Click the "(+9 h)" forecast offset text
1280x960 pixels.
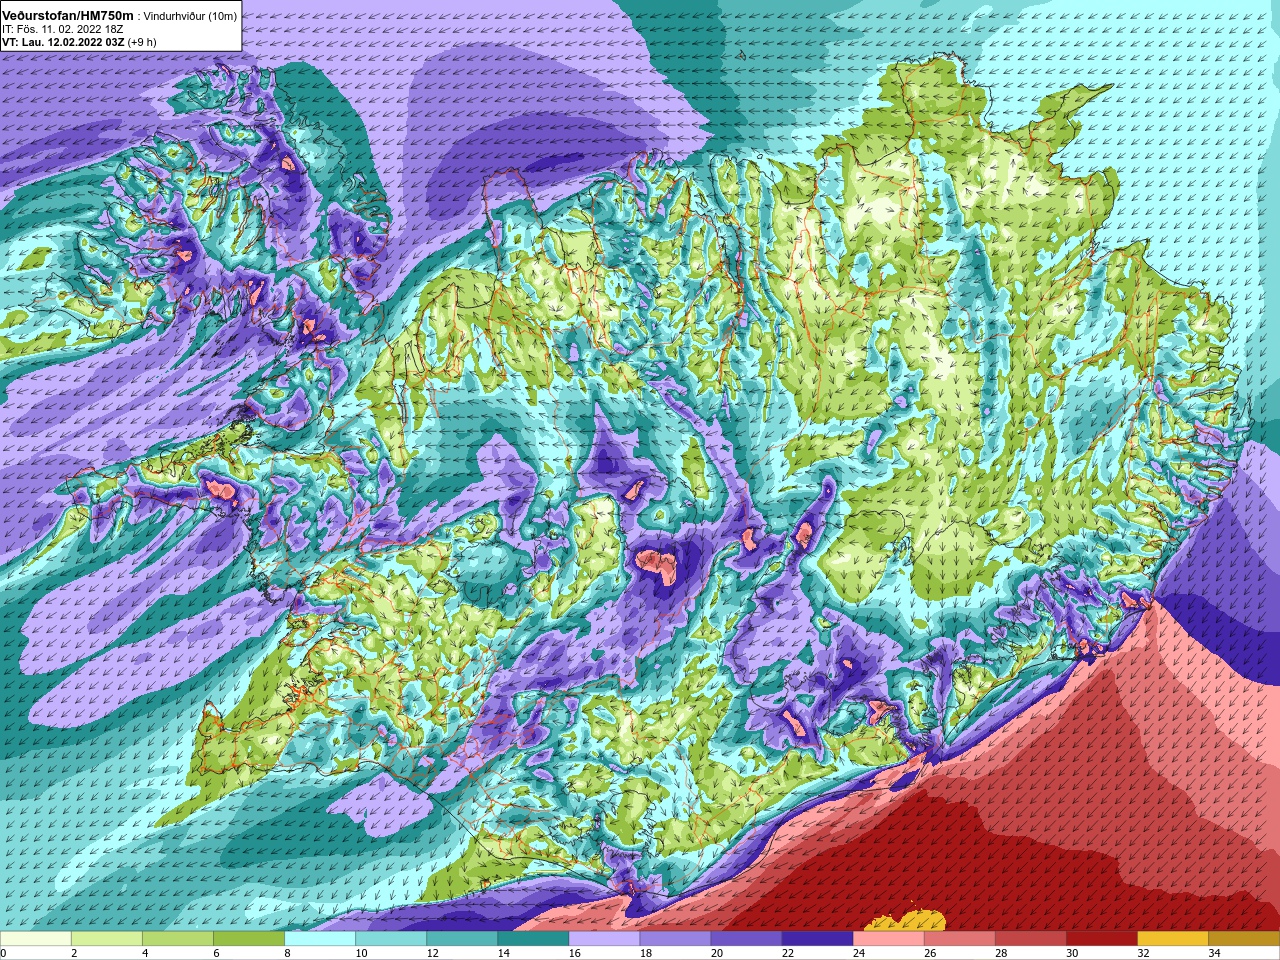pyautogui.click(x=142, y=42)
